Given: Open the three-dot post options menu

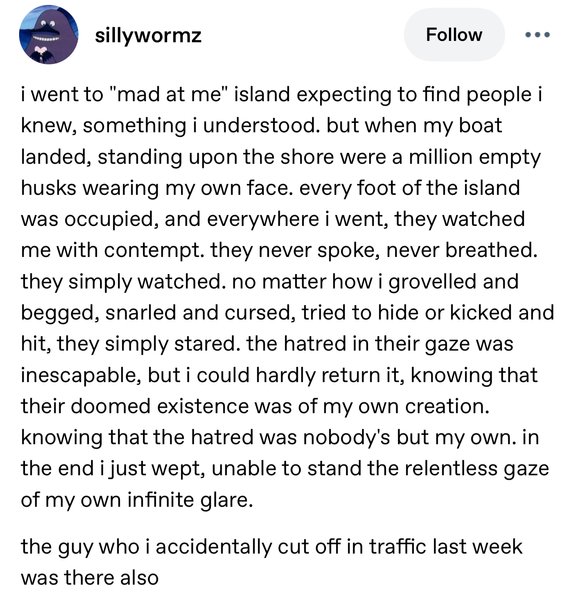Looking at the screenshot, I should [x=538, y=35].
